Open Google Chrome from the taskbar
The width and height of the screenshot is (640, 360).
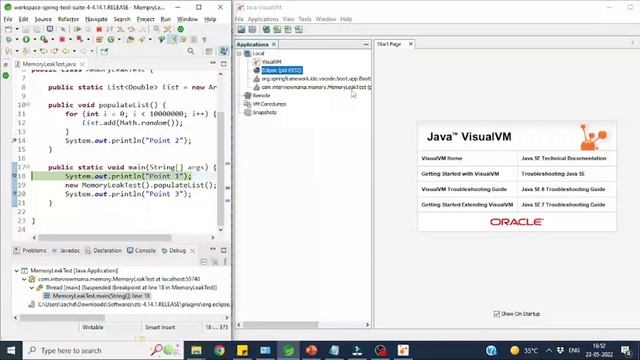click(x=219, y=350)
